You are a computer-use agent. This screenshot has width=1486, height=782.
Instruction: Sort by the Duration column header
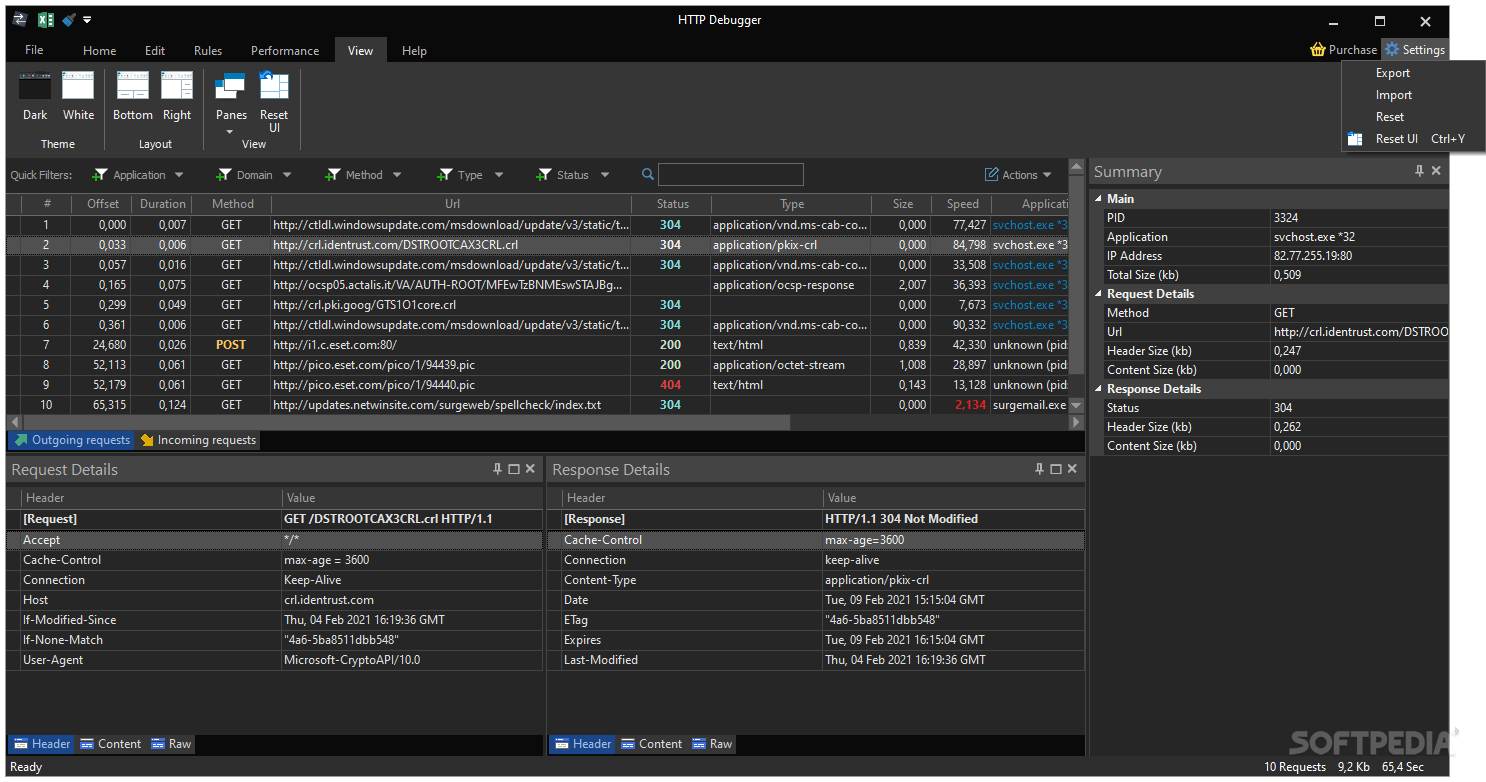[x=162, y=204]
